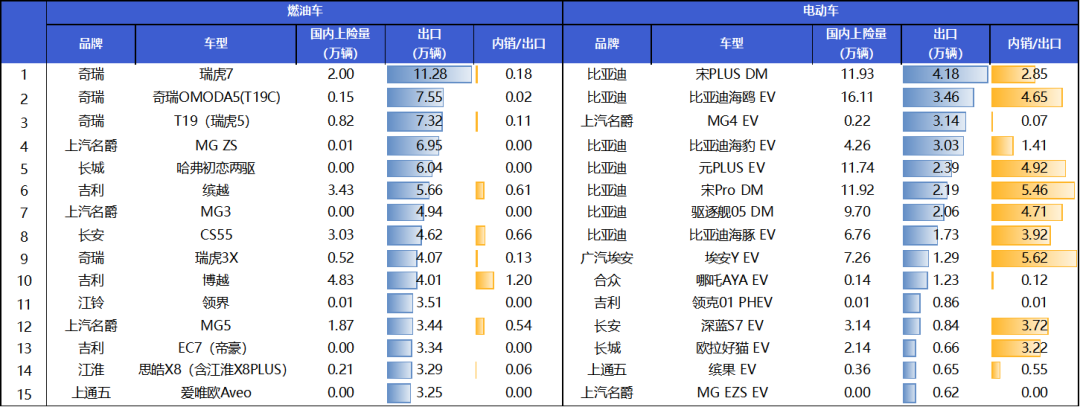Select the 思皓X8（含江淮X8PLUS）cell
The width and height of the screenshot is (1080, 407).
pyautogui.click(x=216, y=370)
